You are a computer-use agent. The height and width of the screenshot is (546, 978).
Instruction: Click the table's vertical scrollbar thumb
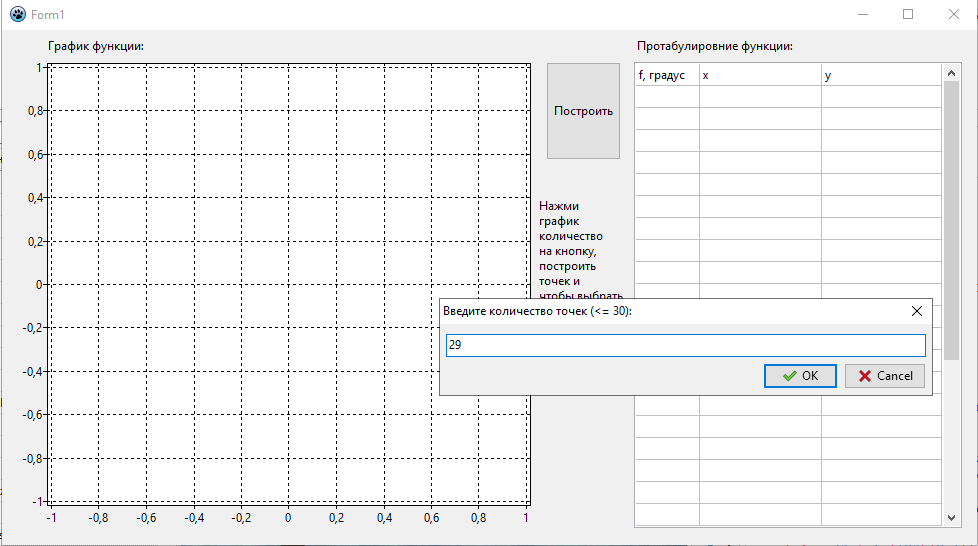click(x=951, y=220)
